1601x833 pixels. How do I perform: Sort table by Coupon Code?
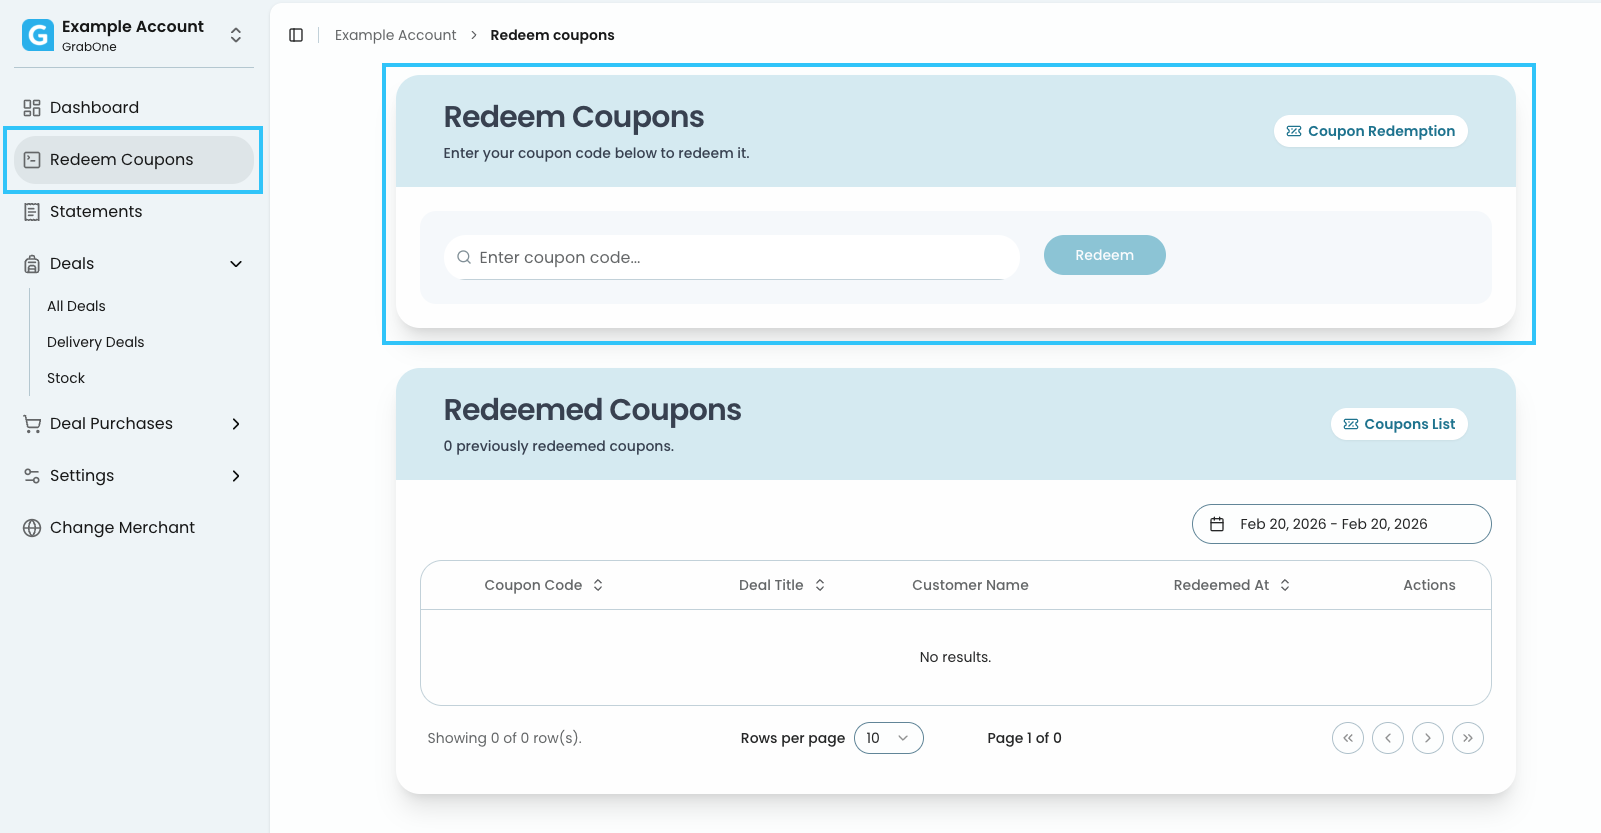543,585
